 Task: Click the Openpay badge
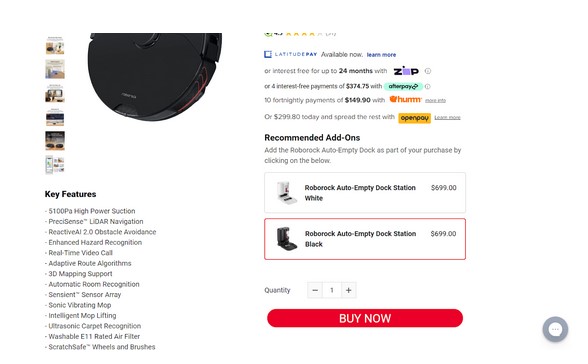[x=414, y=118]
